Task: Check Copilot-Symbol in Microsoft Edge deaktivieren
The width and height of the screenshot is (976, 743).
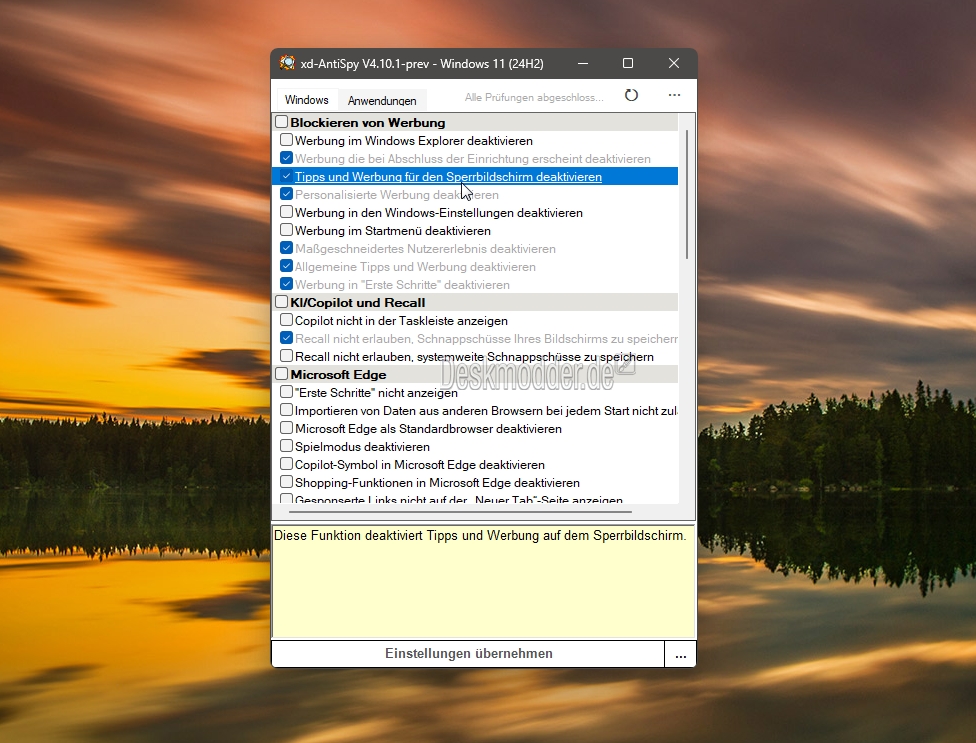Action: [x=286, y=464]
